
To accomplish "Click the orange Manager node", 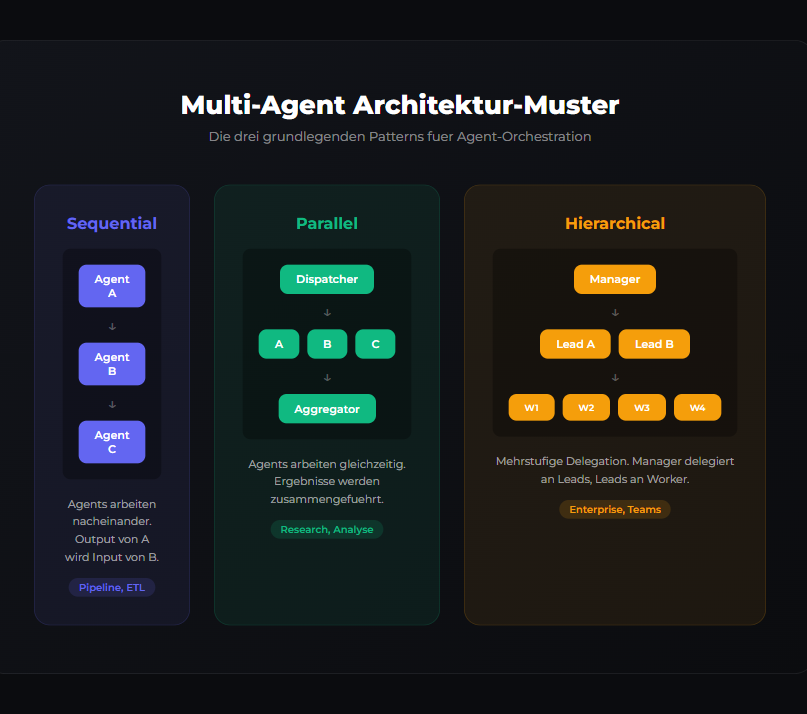I will pyautogui.click(x=615, y=279).
